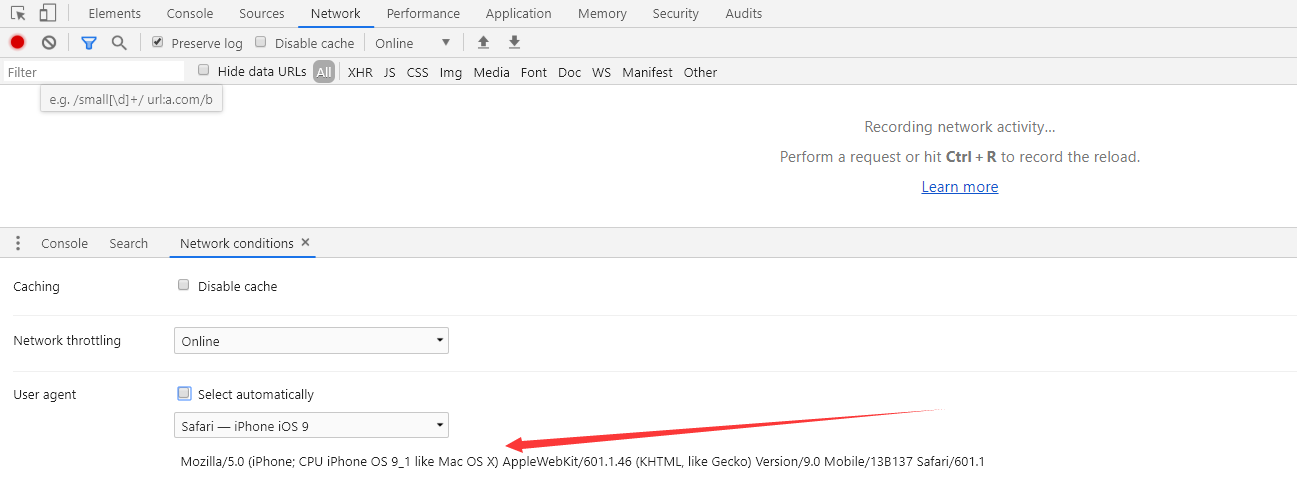
Task: Filter requests by Media
Action: (x=492, y=72)
